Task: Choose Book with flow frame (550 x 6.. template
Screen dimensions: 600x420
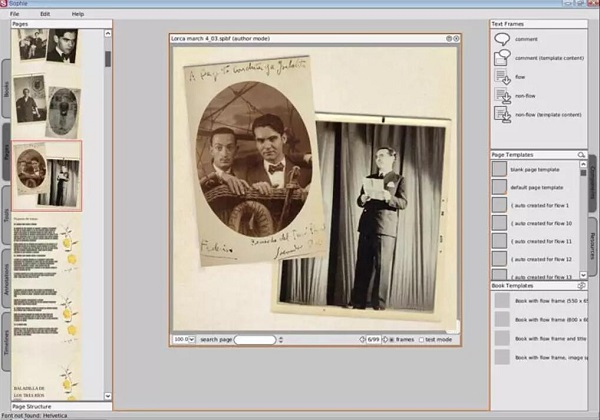Action: [x=540, y=301]
